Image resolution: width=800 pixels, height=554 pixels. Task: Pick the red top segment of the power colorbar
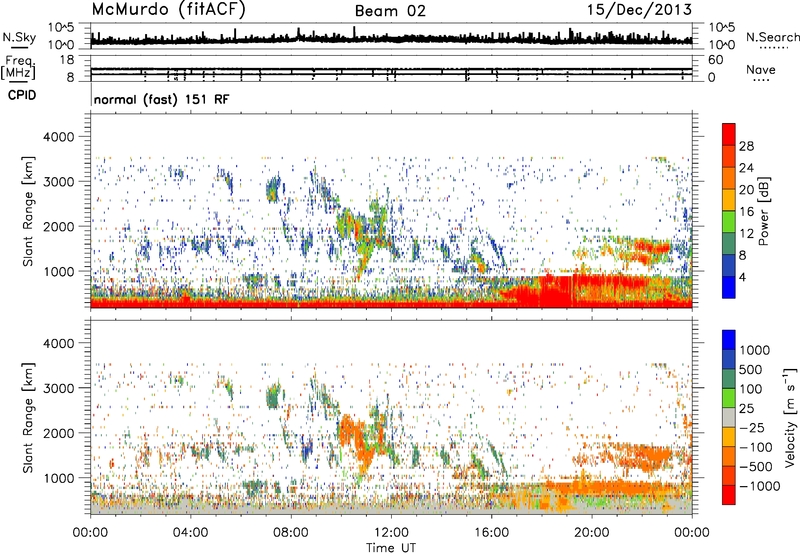tap(729, 135)
